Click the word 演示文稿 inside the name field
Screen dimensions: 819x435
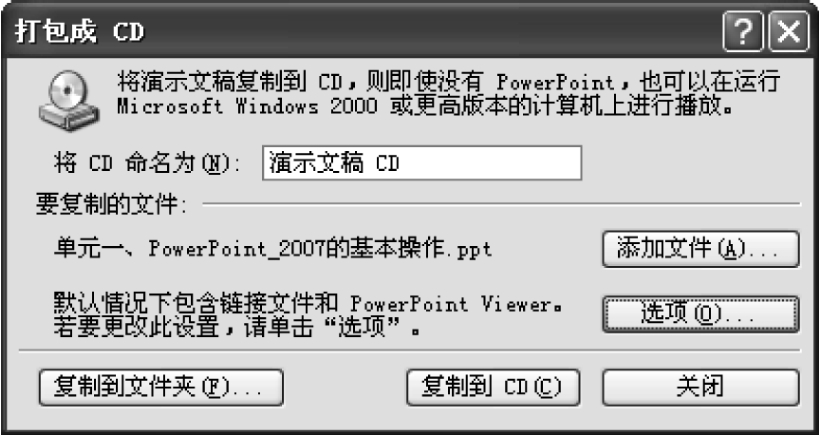pyautogui.click(x=316, y=164)
